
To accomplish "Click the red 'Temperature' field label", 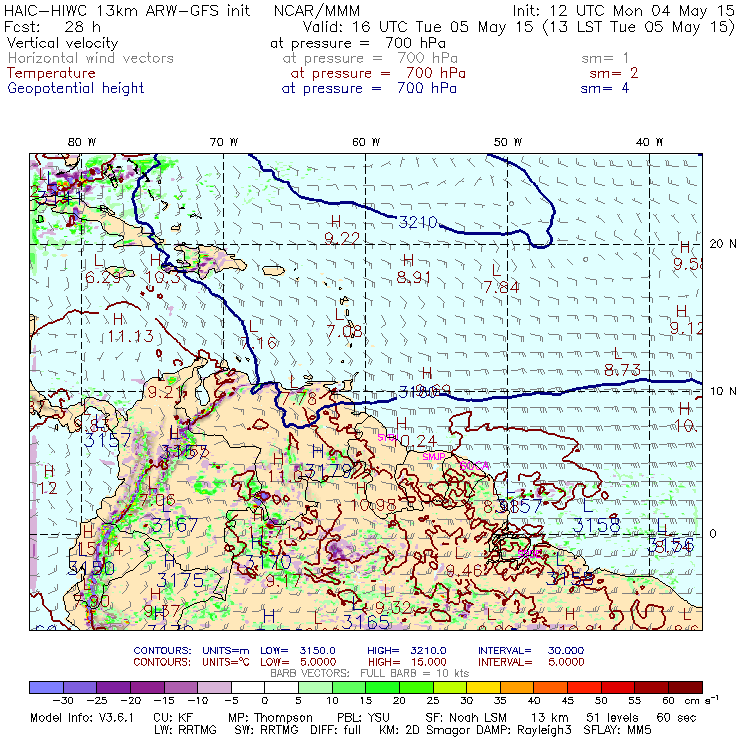I will (51, 73).
